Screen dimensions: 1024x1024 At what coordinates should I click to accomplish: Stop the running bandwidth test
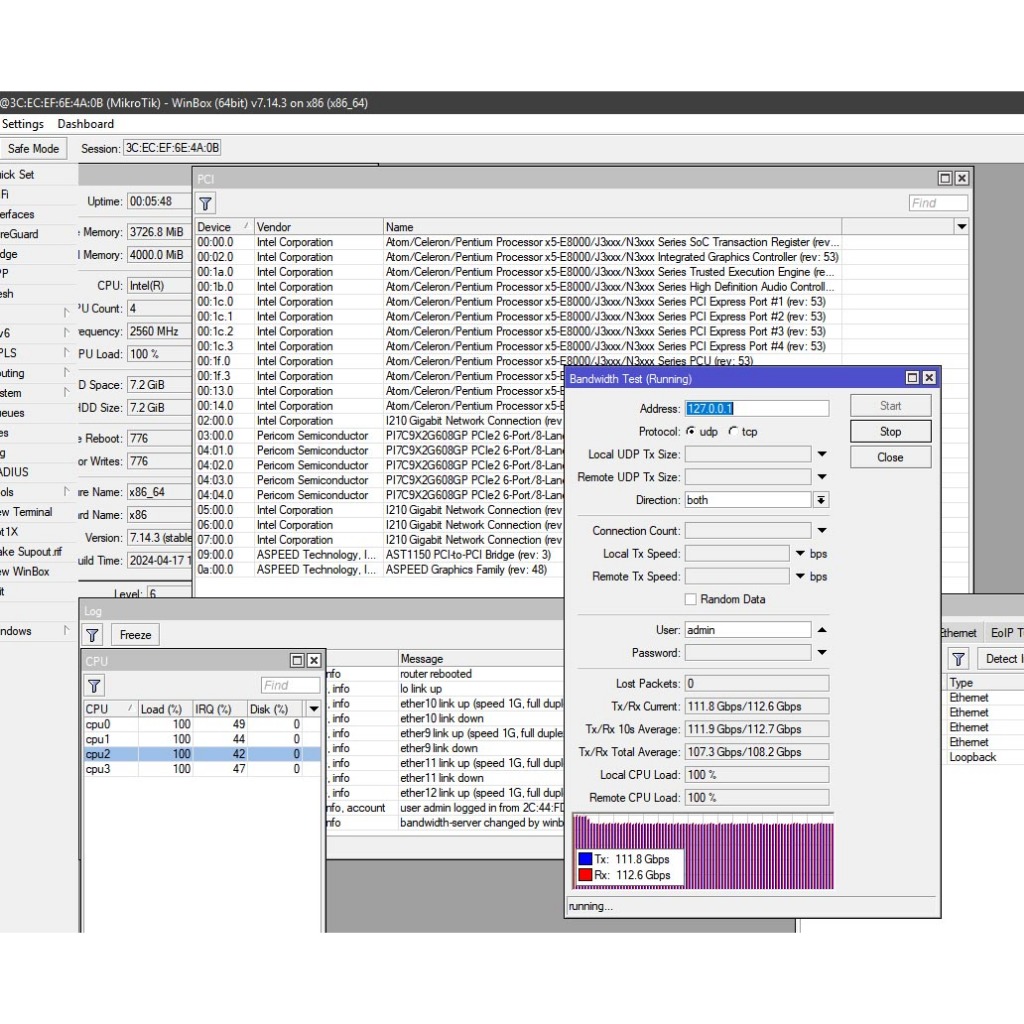890,432
